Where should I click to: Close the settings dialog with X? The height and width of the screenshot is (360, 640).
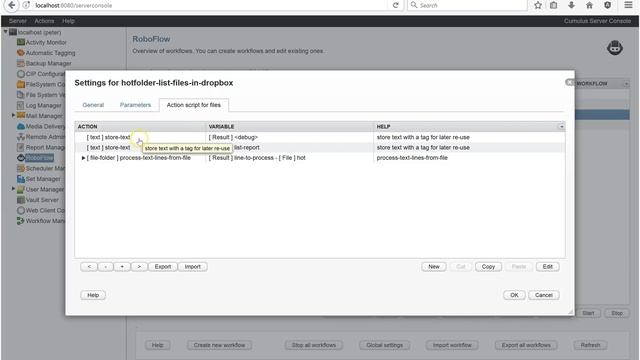(x=569, y=82)
